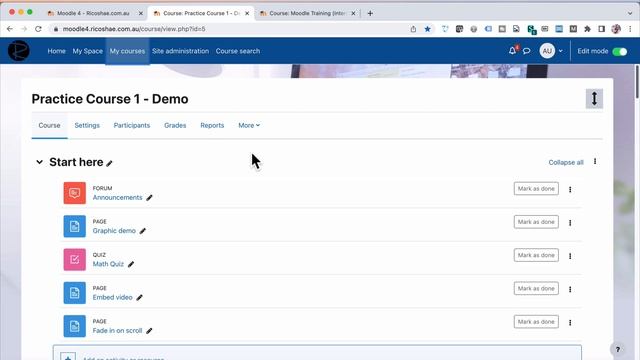Select the Course tab
Viewport: 640px width, 360px height.
(49, 125)
